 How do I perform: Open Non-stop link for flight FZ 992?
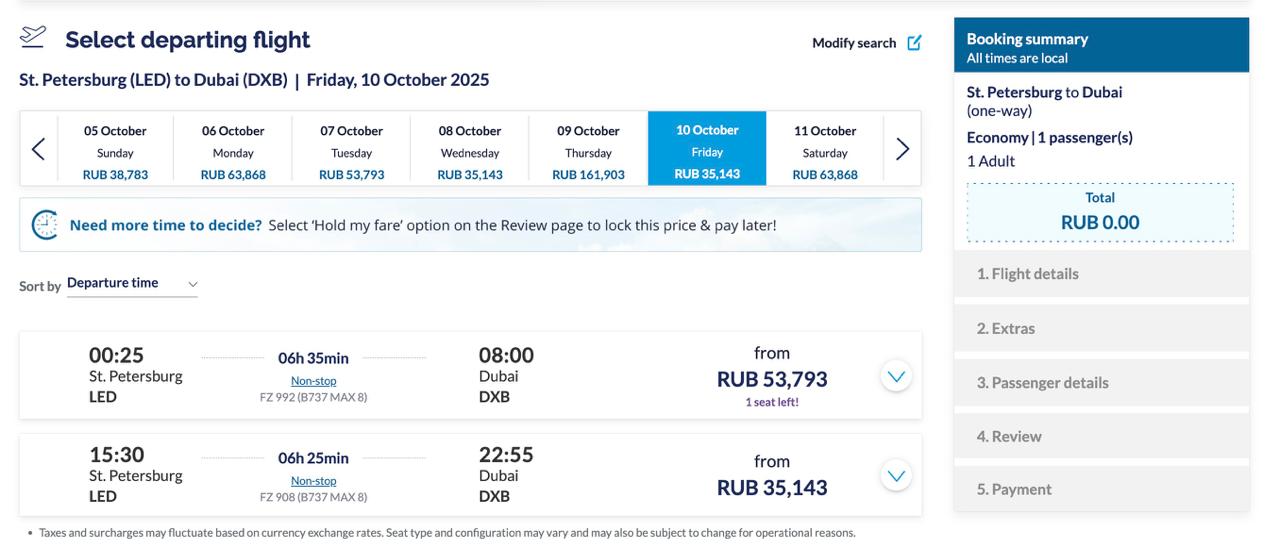[313, 381]
